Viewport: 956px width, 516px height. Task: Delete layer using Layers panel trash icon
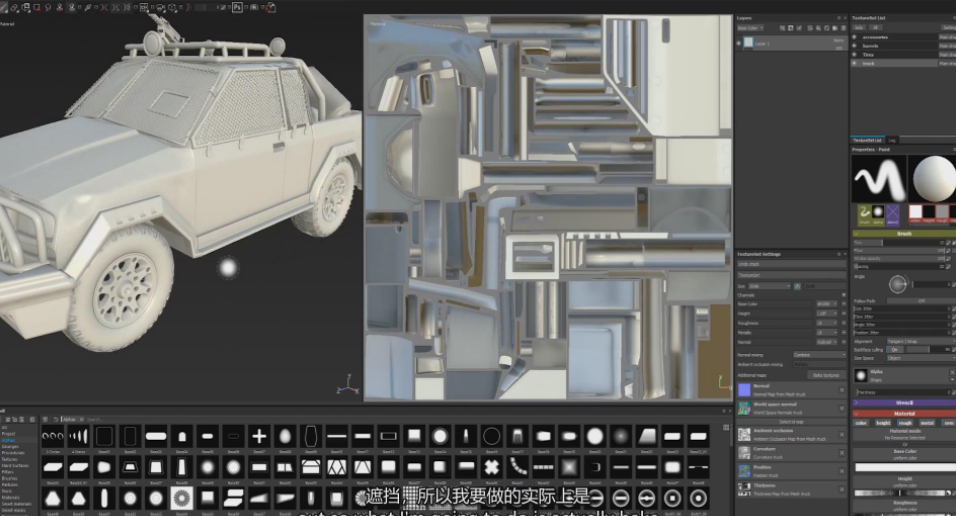(x=844, y=28)
